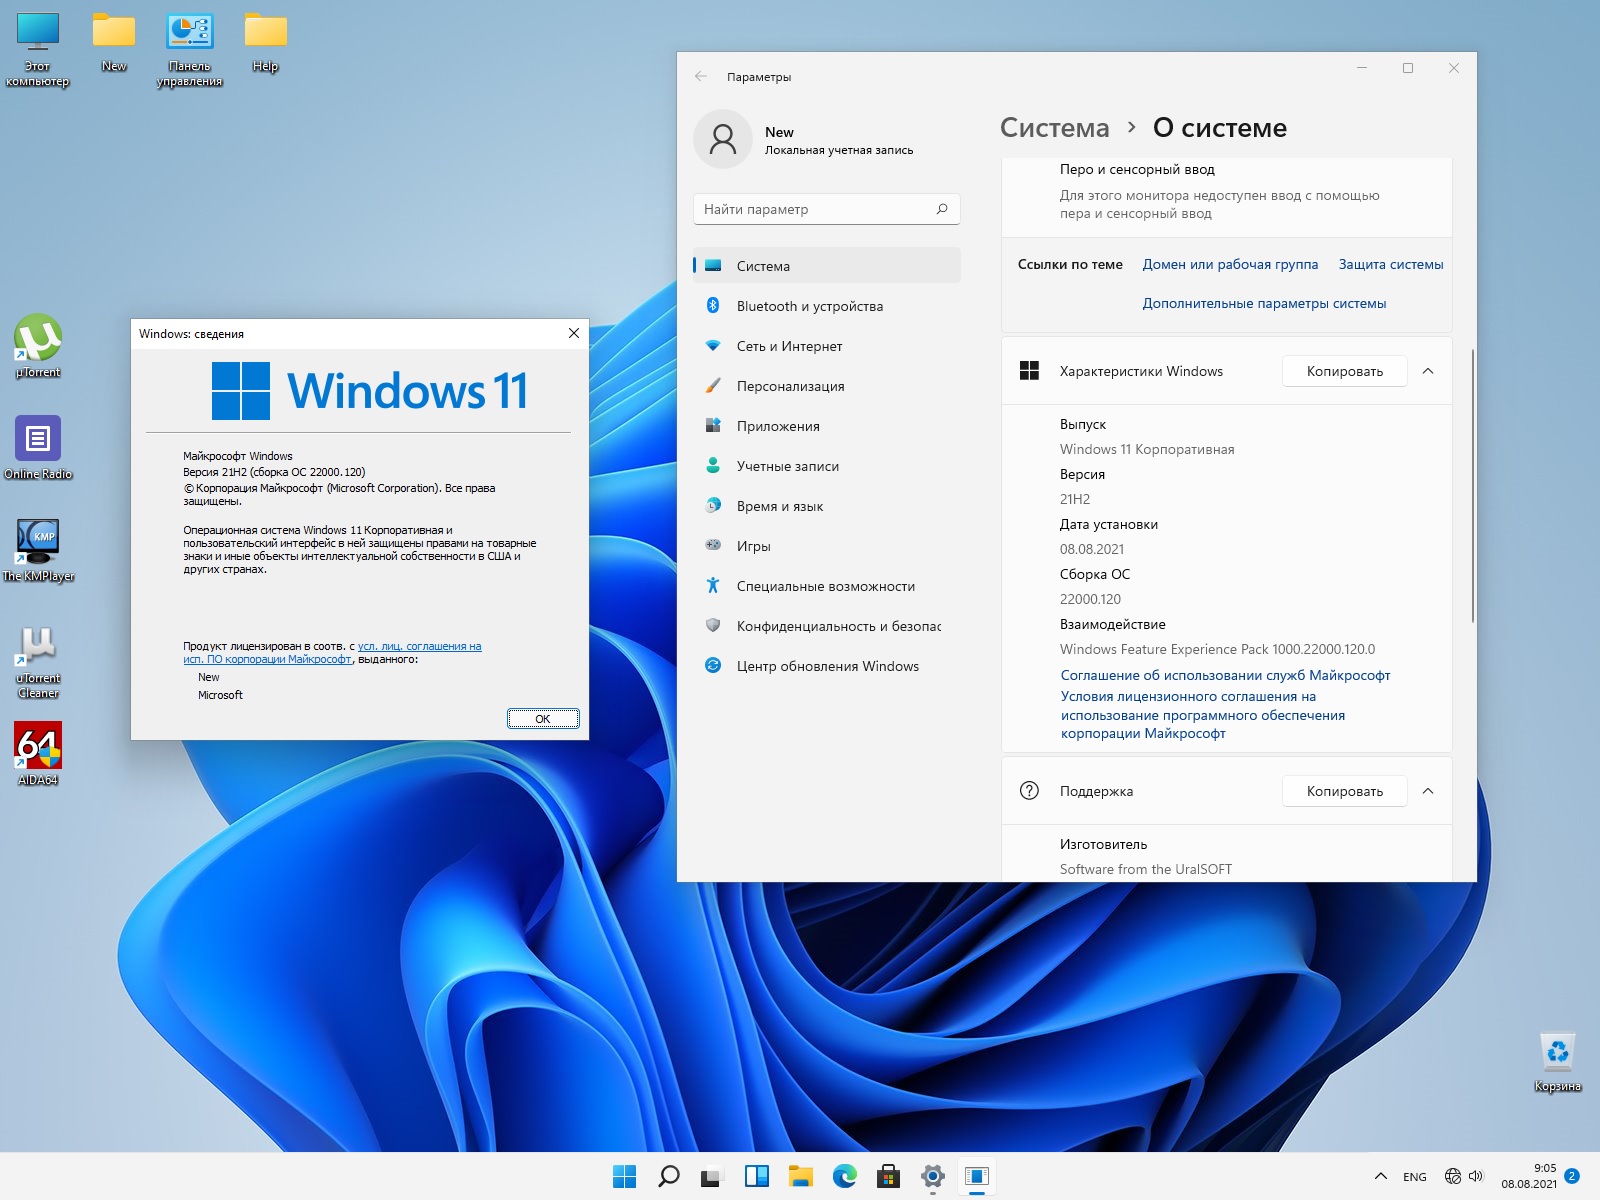The image size is (1600, 1200).
Task: Open the 'Этот компьютер' desktop icon
Action: click(38, 50)
